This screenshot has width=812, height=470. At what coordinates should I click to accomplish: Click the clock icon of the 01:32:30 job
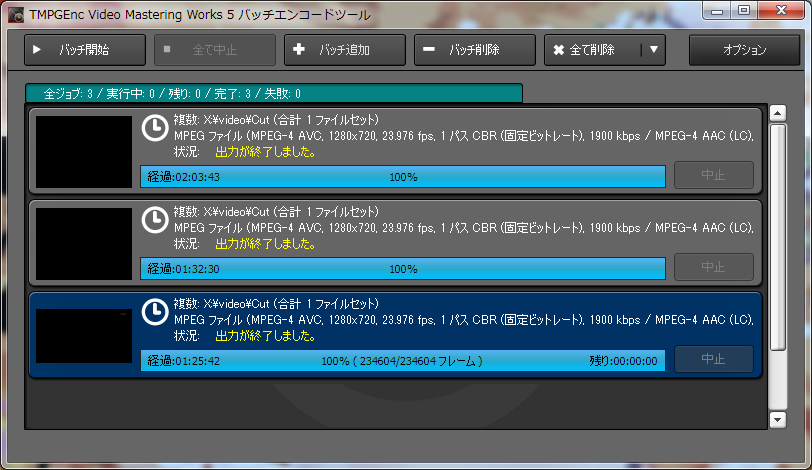[x=155, y=220]
